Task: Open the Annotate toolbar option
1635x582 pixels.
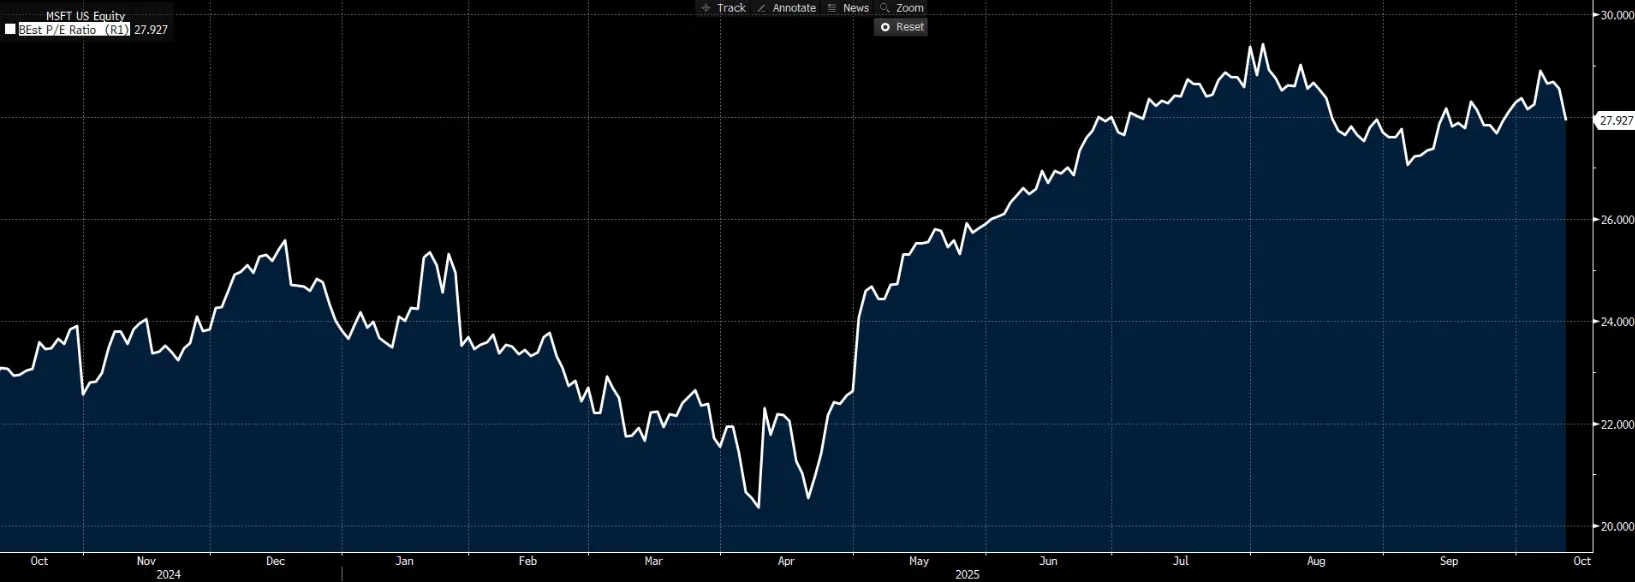Action: click(x=794, y=8)
